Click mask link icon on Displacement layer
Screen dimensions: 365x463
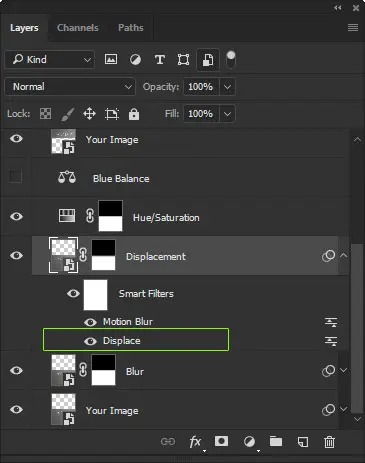[x=83, y=255]
